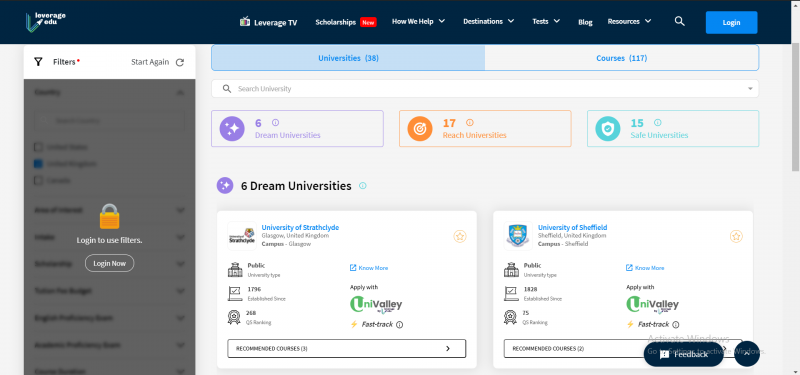
Task: Expand the Destinations menu
Action: click(x=488, y=21)
